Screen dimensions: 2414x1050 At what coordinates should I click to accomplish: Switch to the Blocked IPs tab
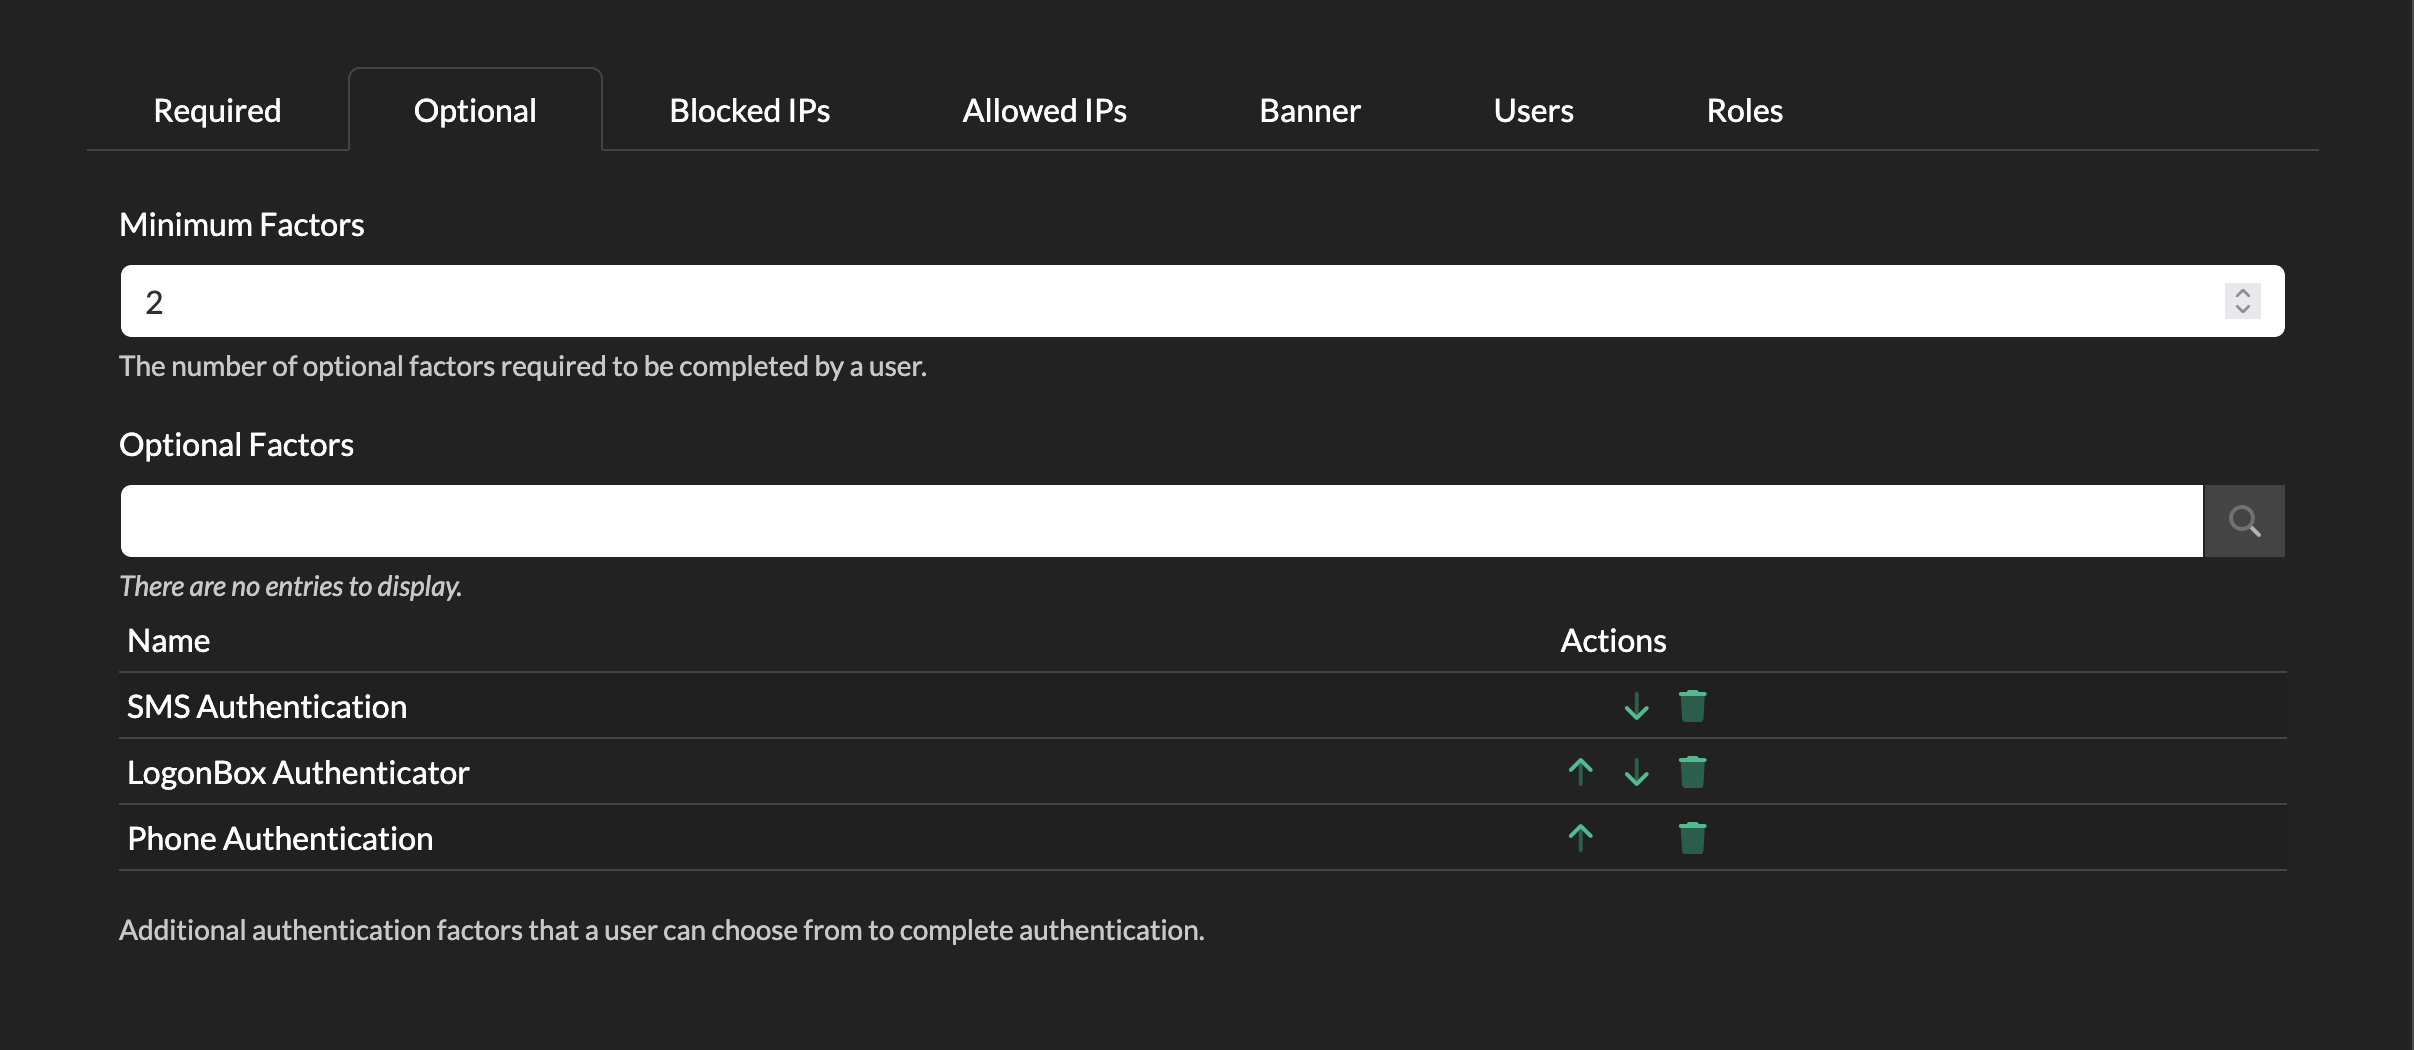coord(749,111)
